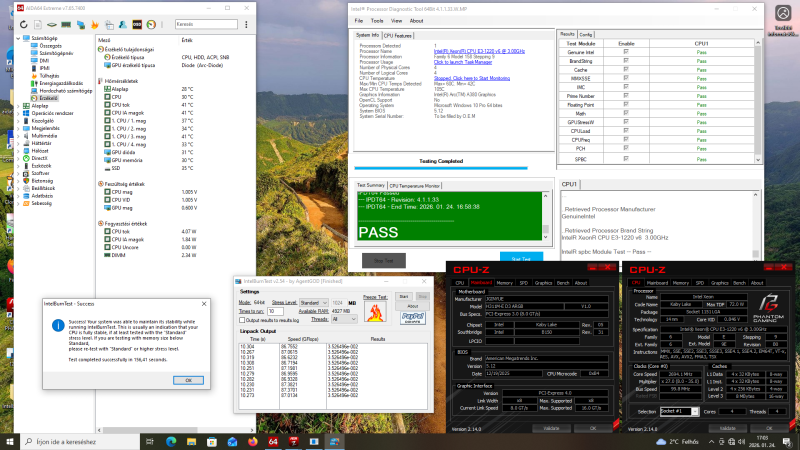
Task: Open the CPU-Z processor Selection dropdown
Action: pos(679,411)
